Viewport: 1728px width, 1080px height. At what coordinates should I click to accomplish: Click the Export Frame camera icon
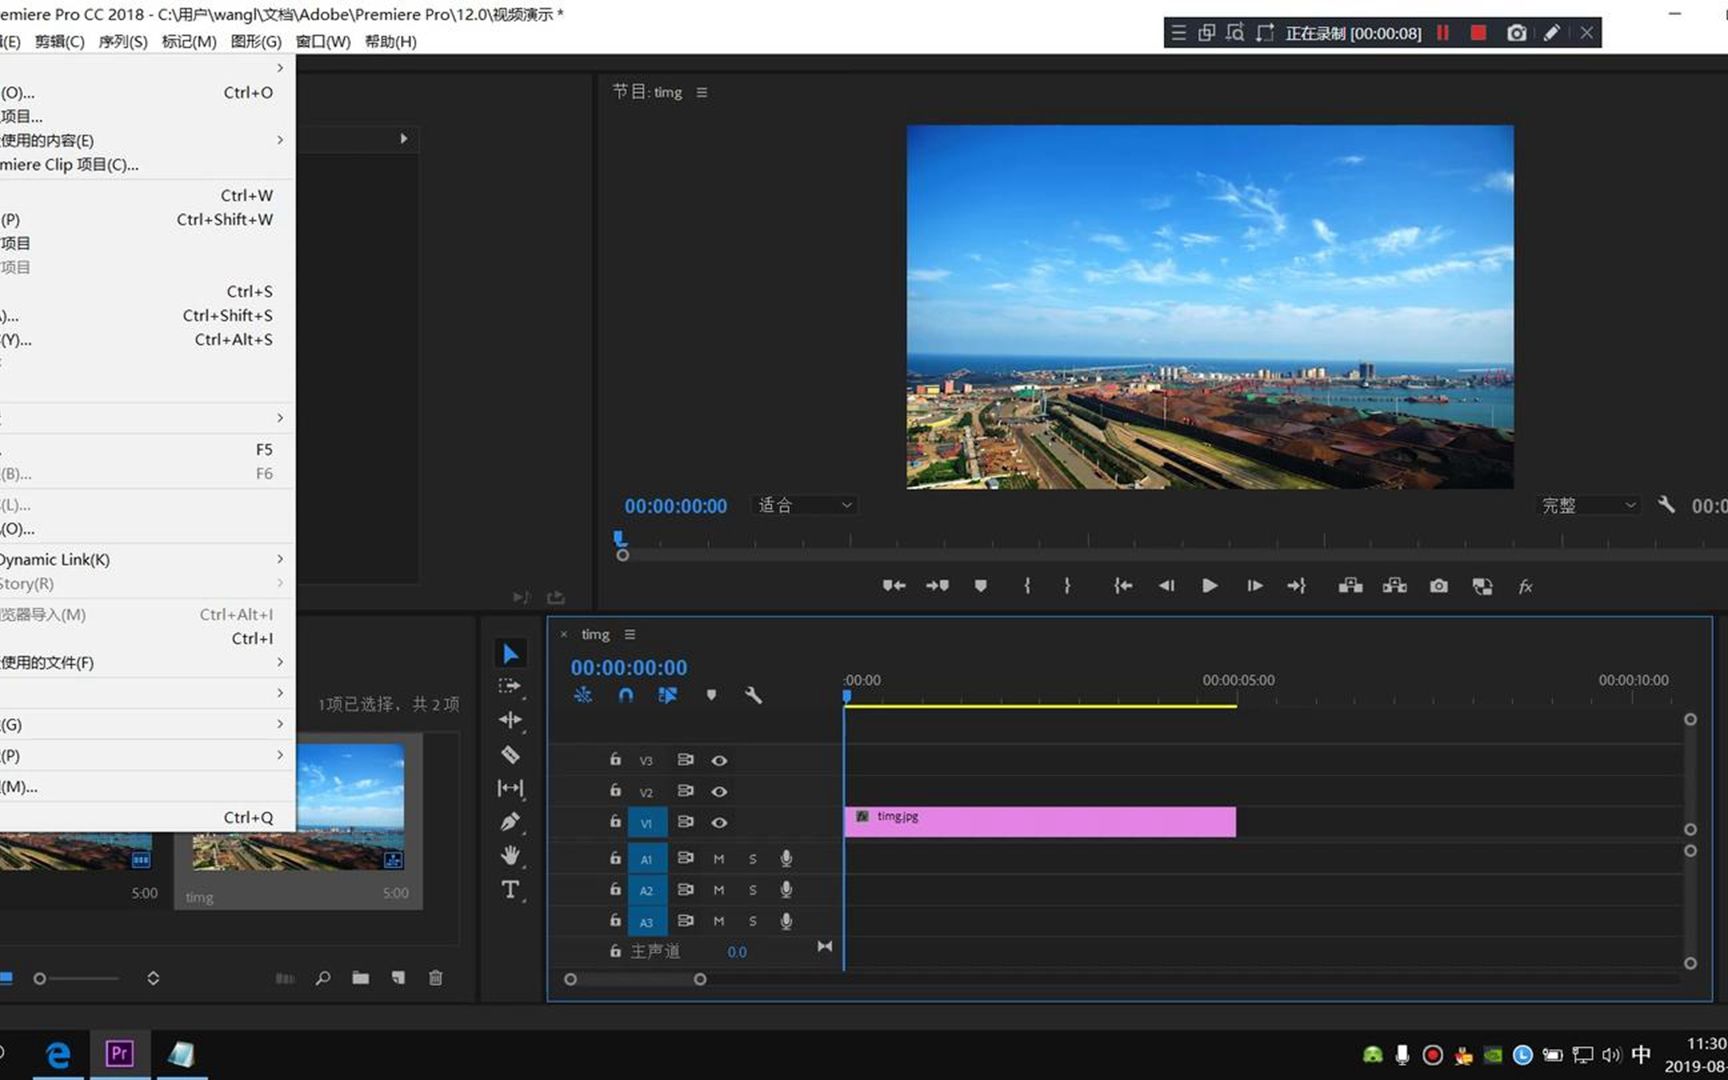[x=1438, y=586]
